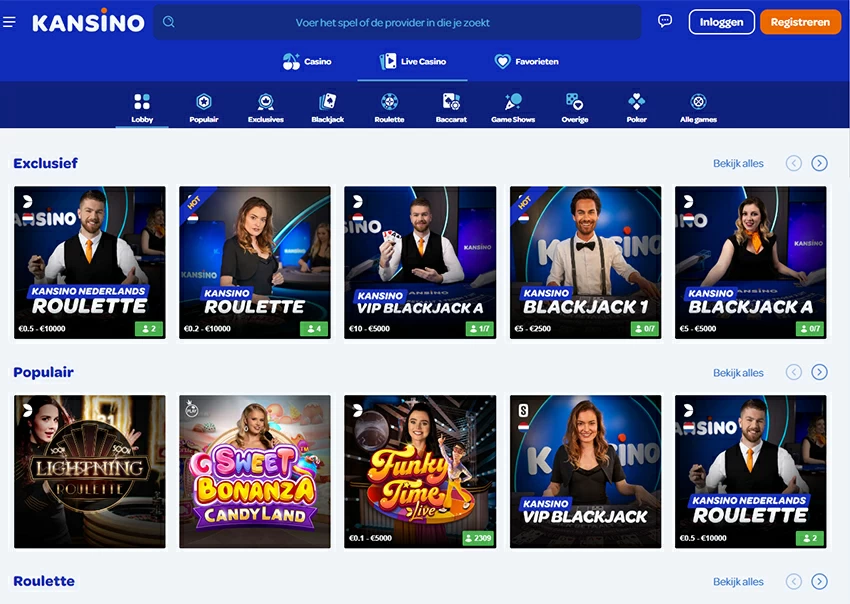Open the chat support bubble

pyautogui.click(x=665, y=20)
